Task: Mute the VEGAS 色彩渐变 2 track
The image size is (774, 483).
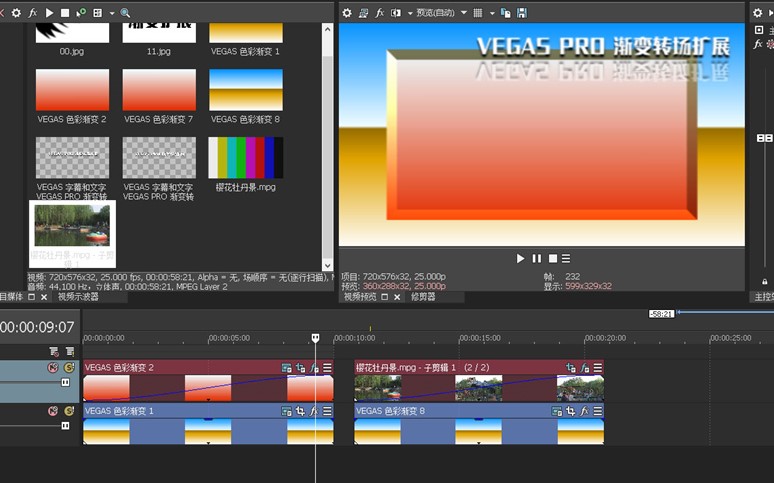Action: 53,367
